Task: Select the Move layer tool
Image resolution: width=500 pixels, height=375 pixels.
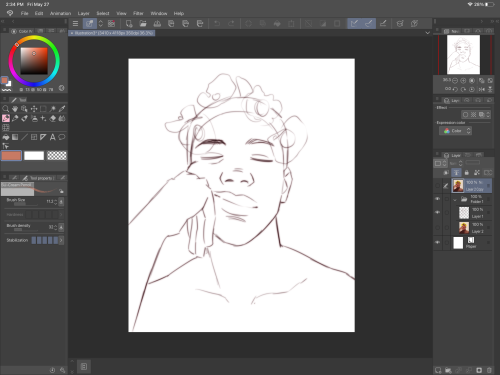Action: [x=34, y=109]
